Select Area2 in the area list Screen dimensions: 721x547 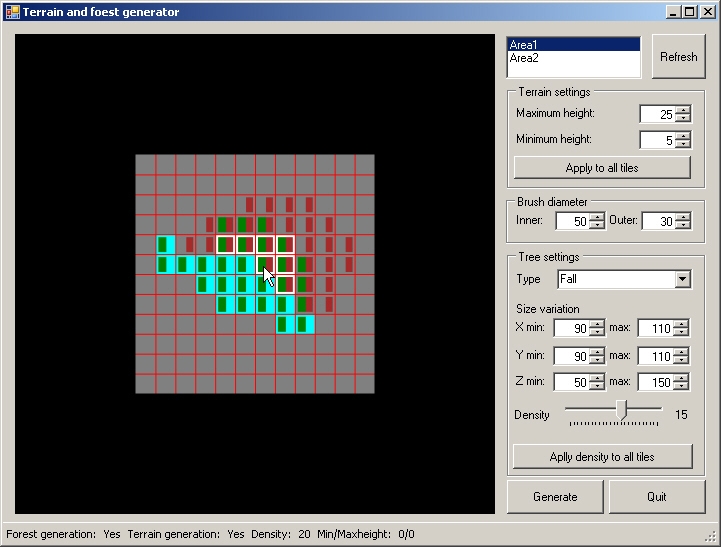(x=573, y=58)
